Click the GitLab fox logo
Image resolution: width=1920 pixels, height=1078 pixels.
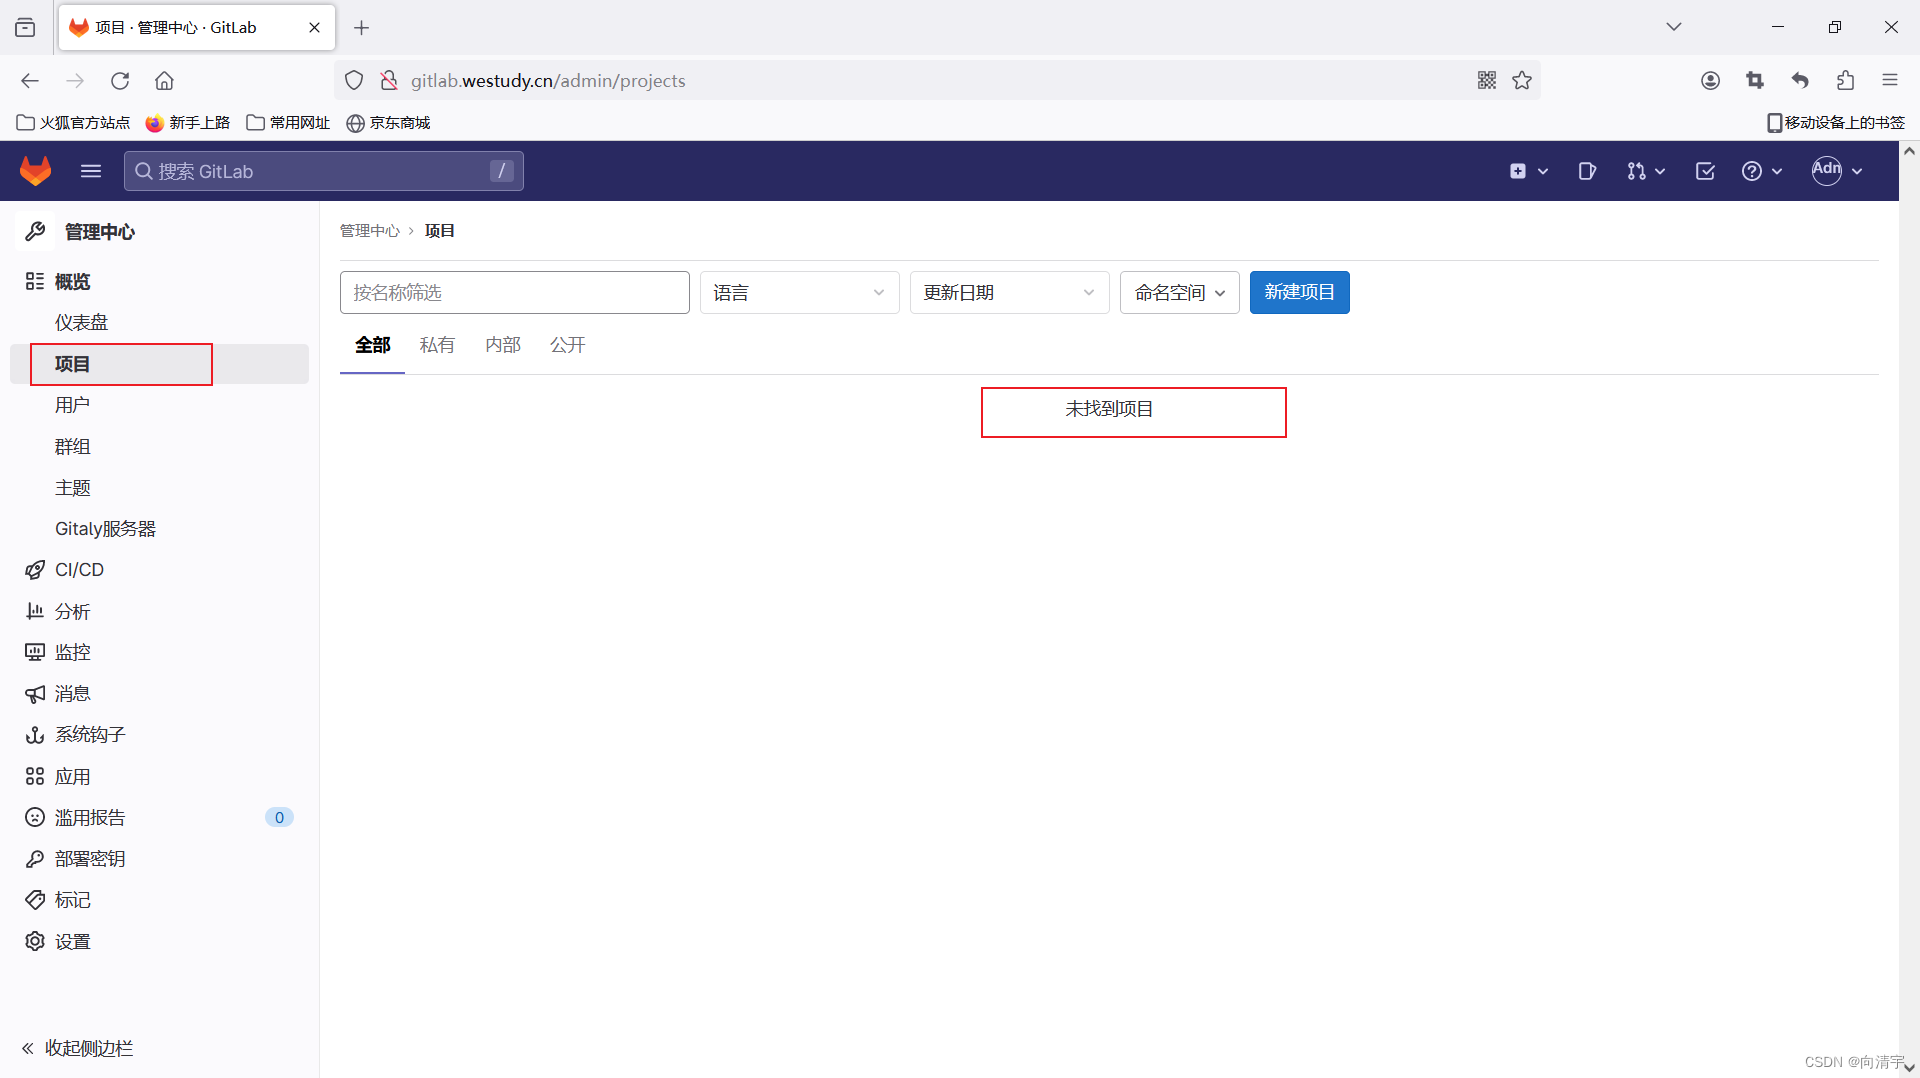point(36,171)
